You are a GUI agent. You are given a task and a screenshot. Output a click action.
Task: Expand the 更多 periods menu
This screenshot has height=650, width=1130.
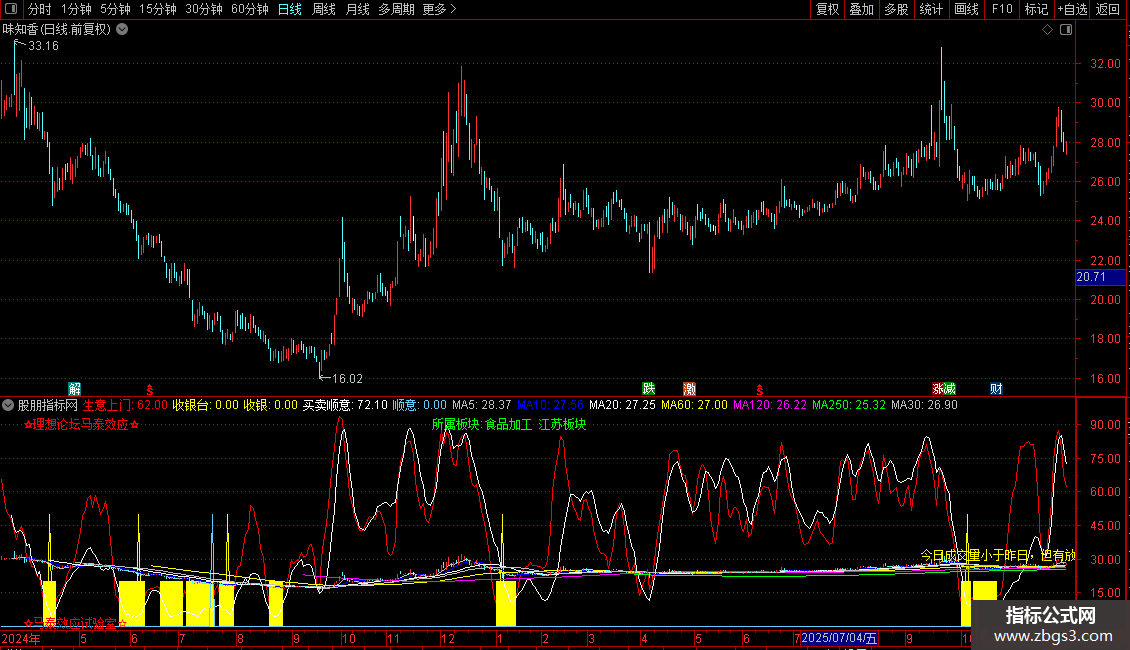439,9
